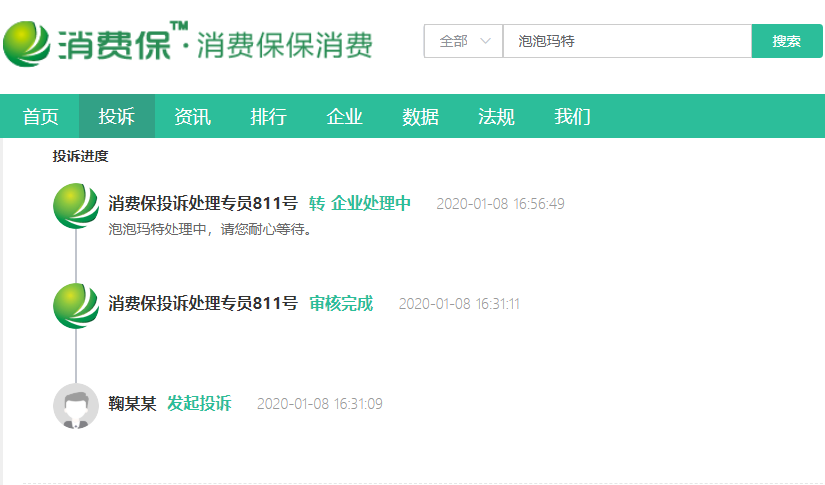Go to the 首页 nav tab

point(40,116)
